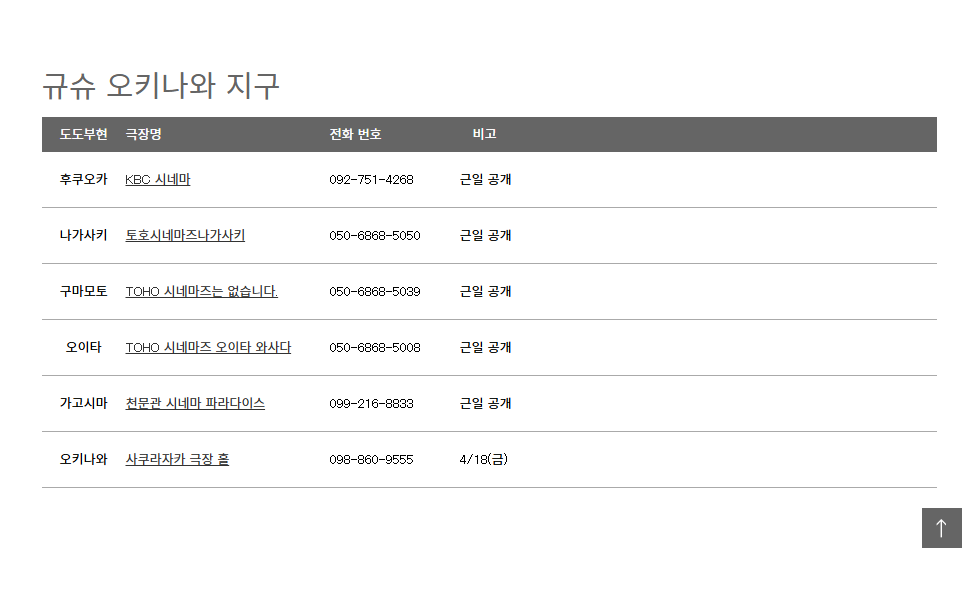
Task: Click phone number 050-6868-5008
Action: click(x=375, y=348)
